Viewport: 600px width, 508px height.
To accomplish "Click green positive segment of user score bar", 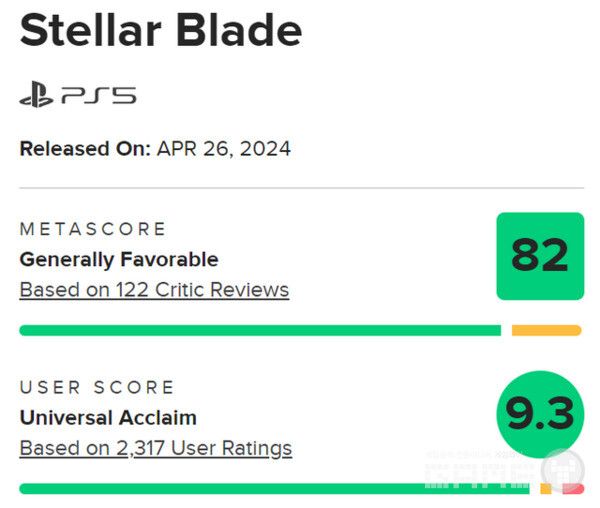I will [270, 489].
